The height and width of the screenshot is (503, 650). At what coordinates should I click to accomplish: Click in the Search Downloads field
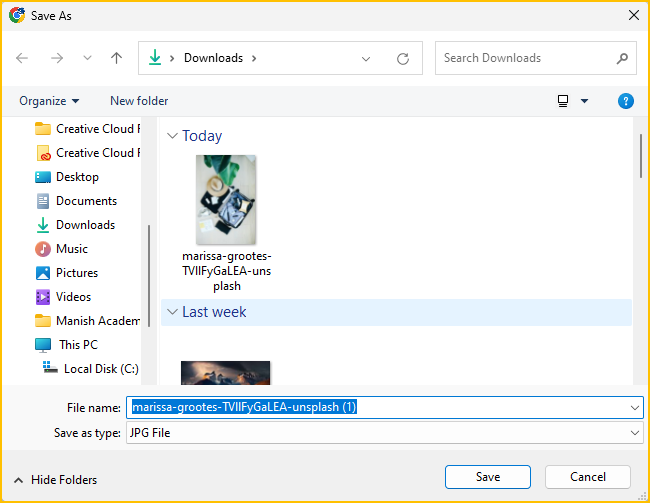(525, 58)
